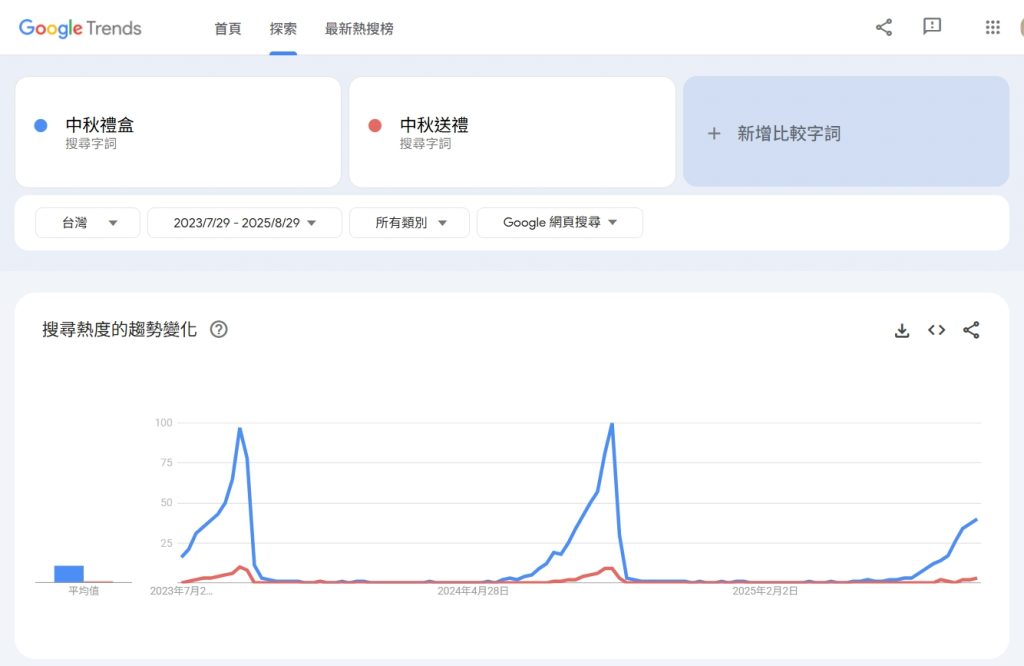Share the interest-over-time chart
The image size is (1024, 666).
[971, 330]
